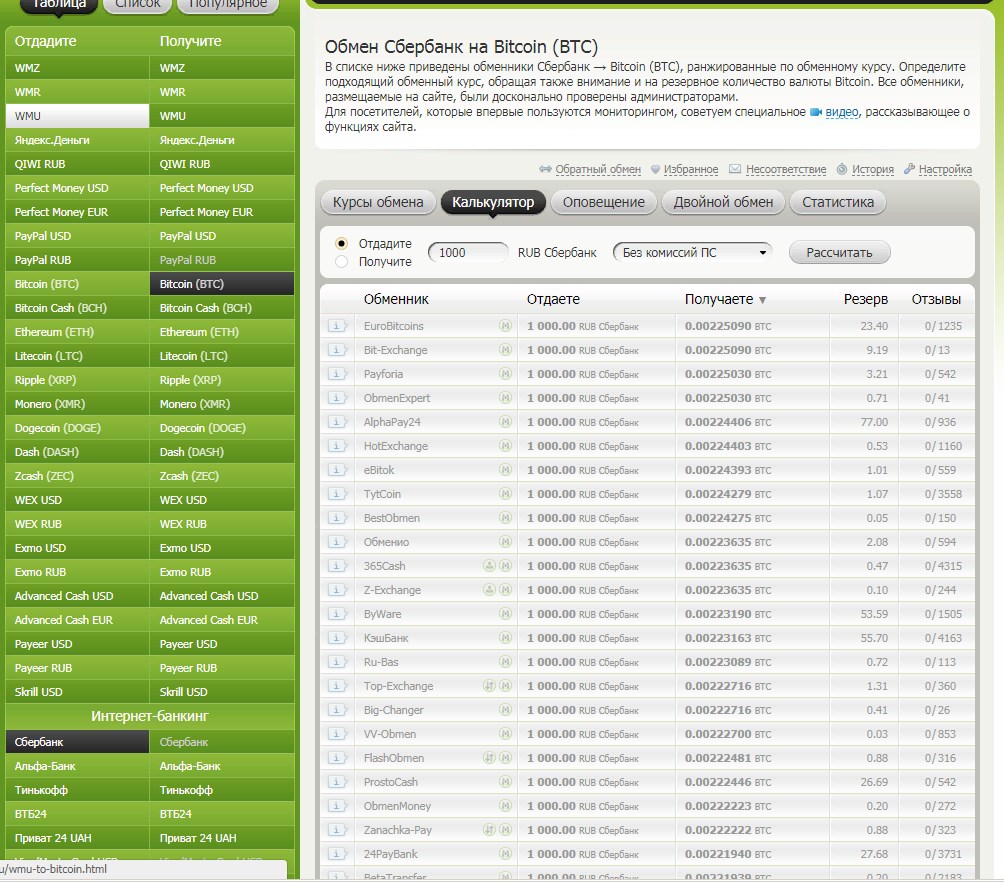Click the reserve value 77.00 for AlphaPay24

coord(874,422)
